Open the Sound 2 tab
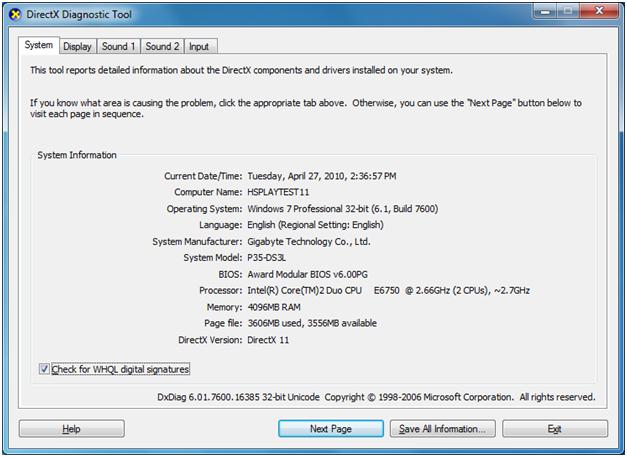The height and width of the screenshot is (457, 627). tap(162, 46)
